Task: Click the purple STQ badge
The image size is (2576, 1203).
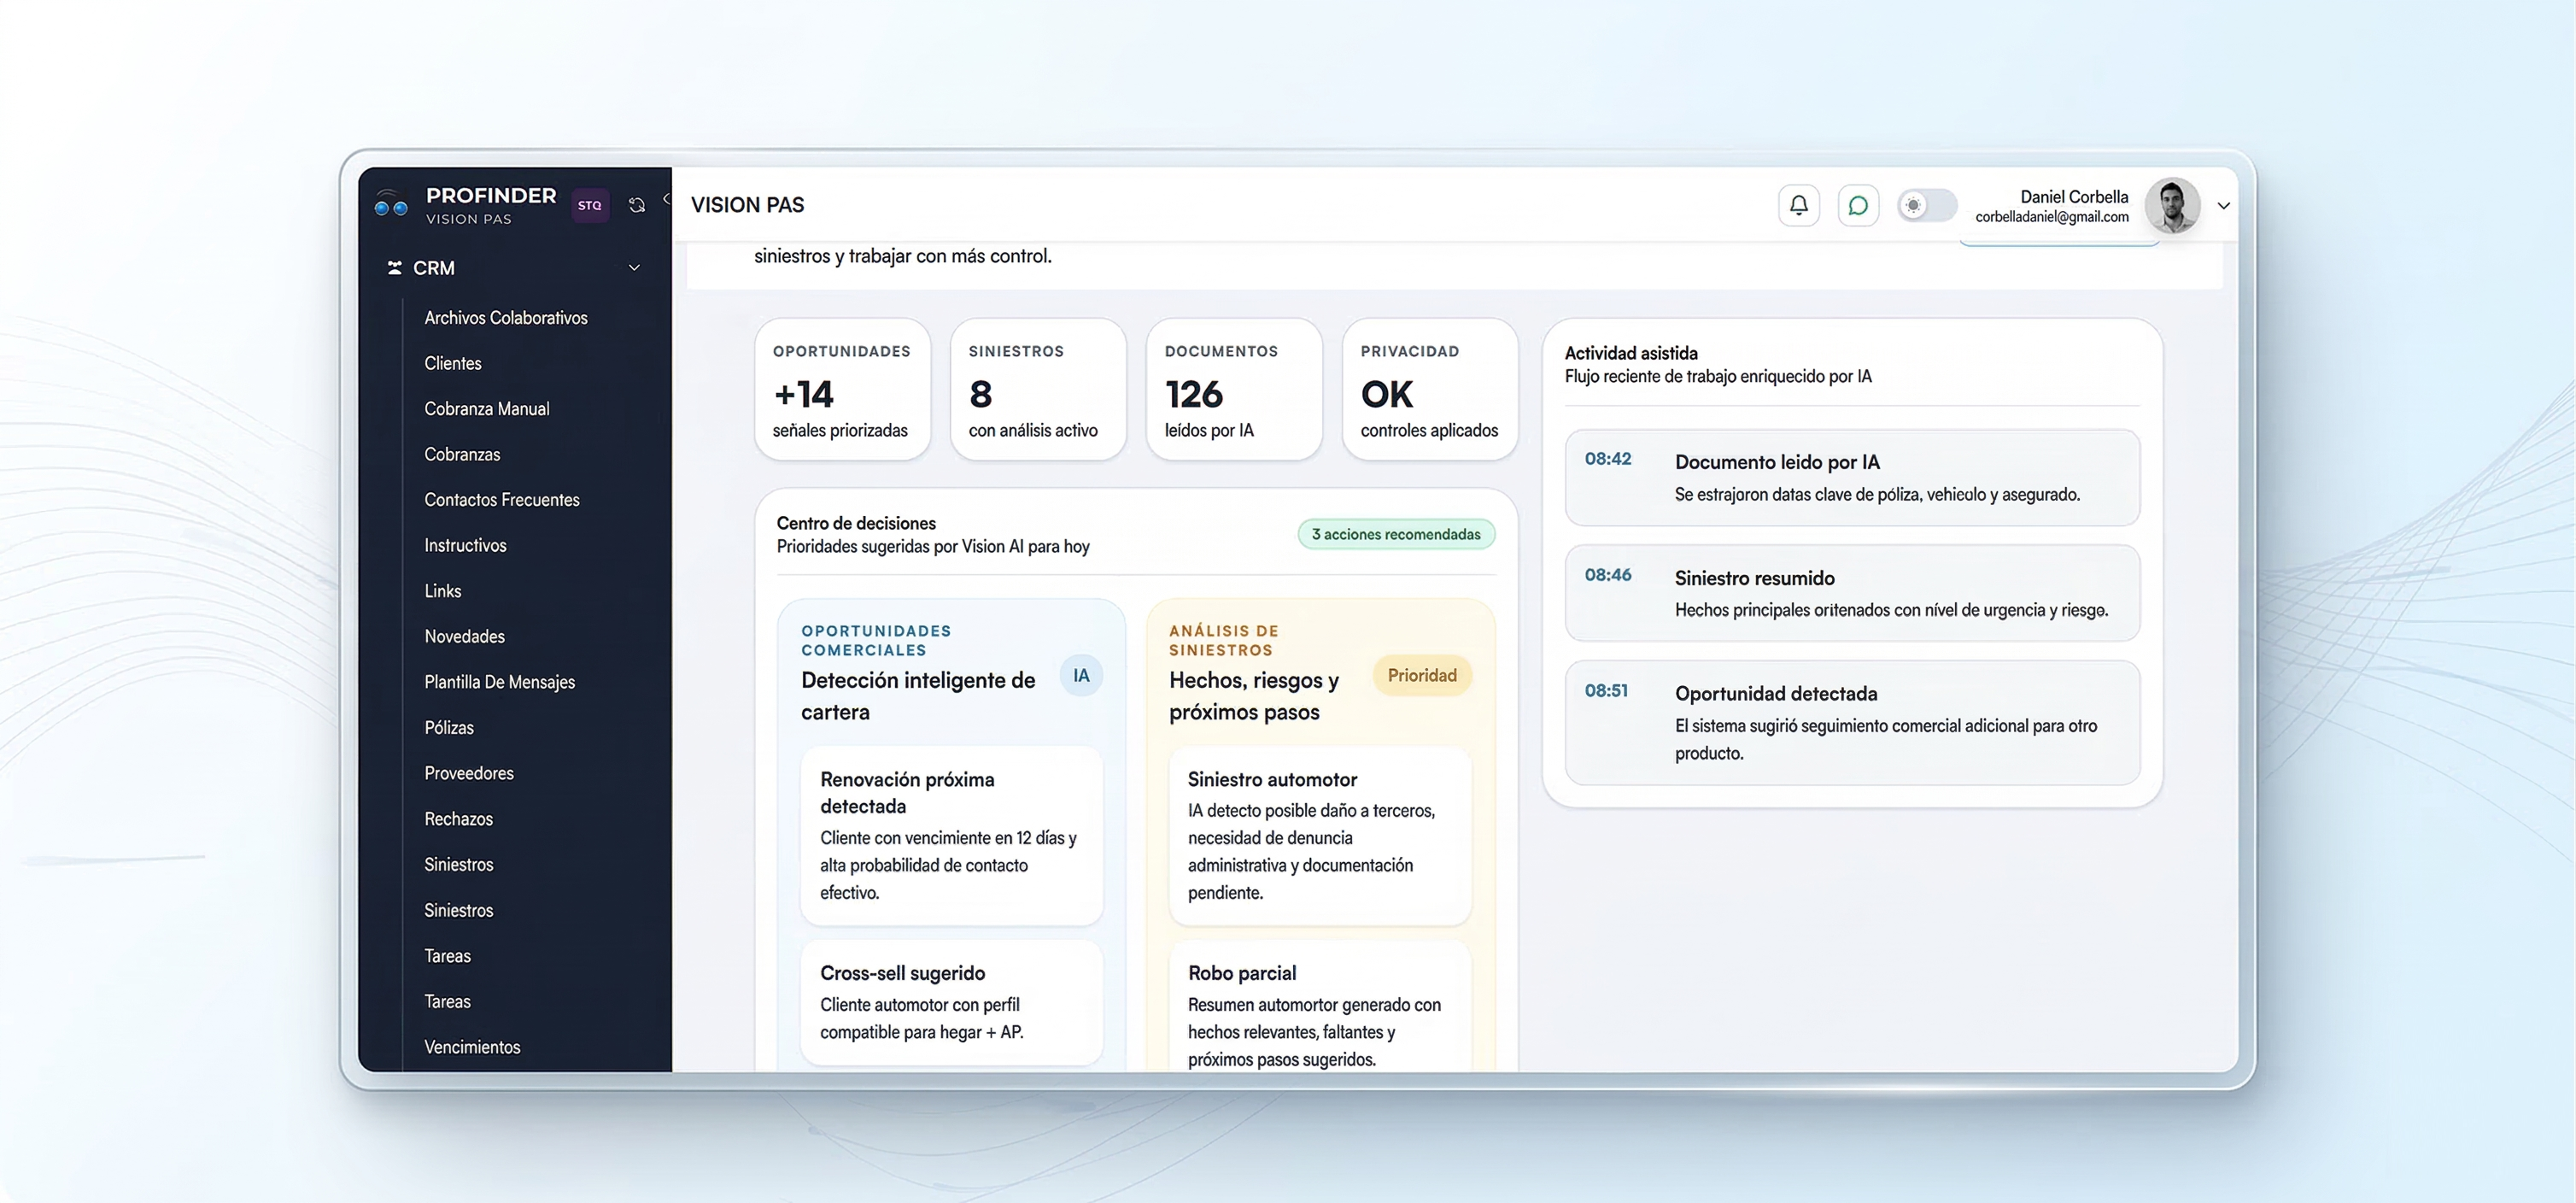Action: [590, 205]
